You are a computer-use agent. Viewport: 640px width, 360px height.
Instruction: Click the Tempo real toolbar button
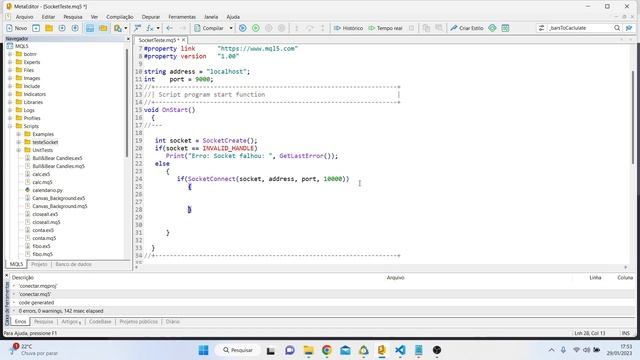385,28
